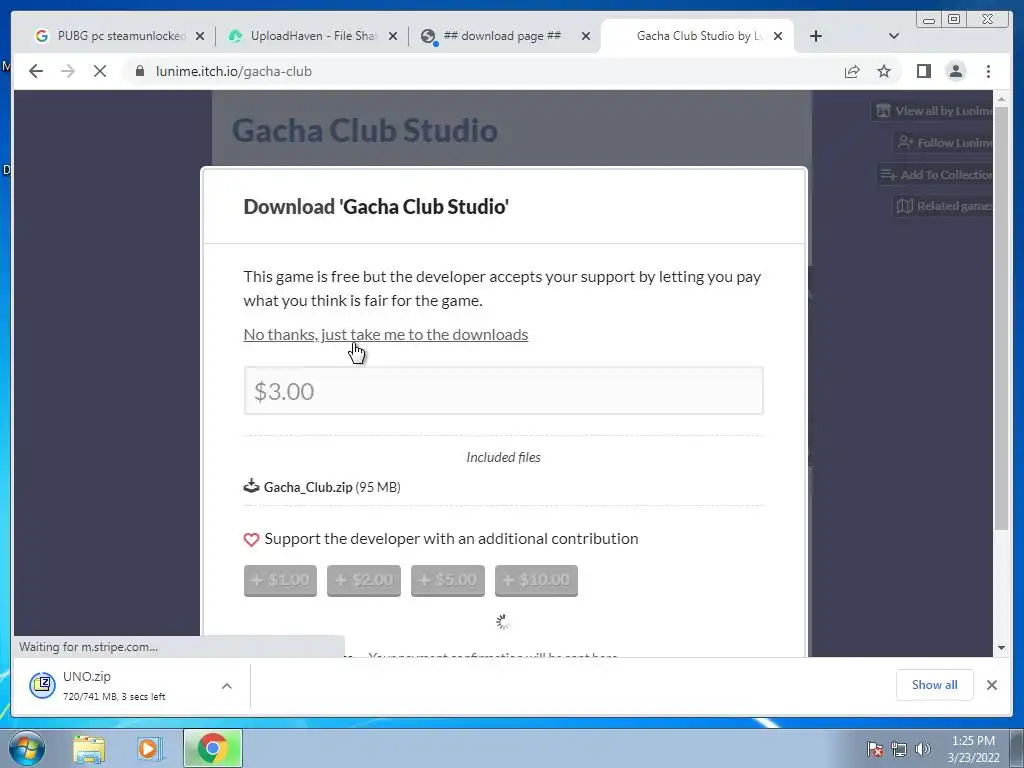The image size is (1024, 768).
Task: Expand UNO.zip download options chevron
Action: (x=227, y=686)
